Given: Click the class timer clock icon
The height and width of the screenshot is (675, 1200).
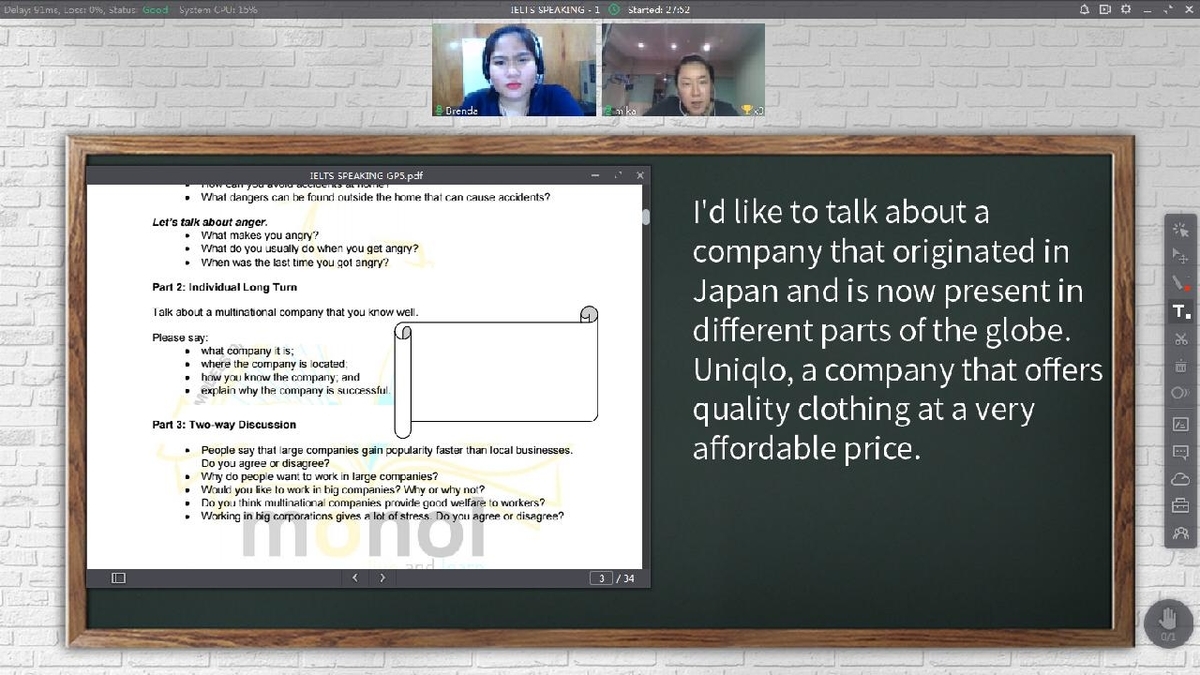Looking at the screenshot, I should tap(614, 9).
